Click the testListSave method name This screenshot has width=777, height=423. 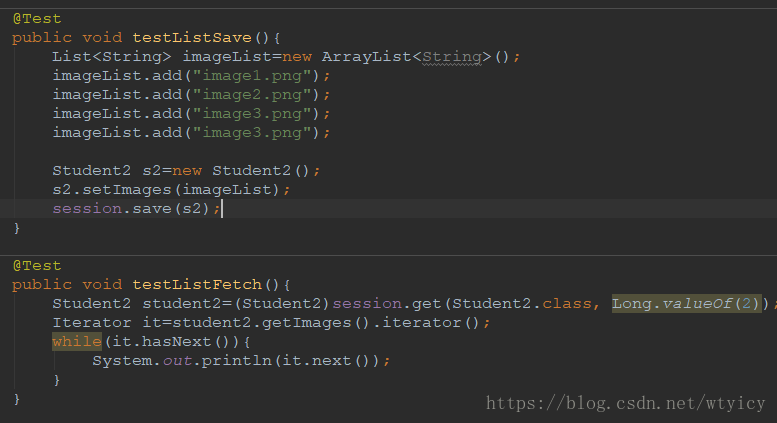click(x=192, y=38)
